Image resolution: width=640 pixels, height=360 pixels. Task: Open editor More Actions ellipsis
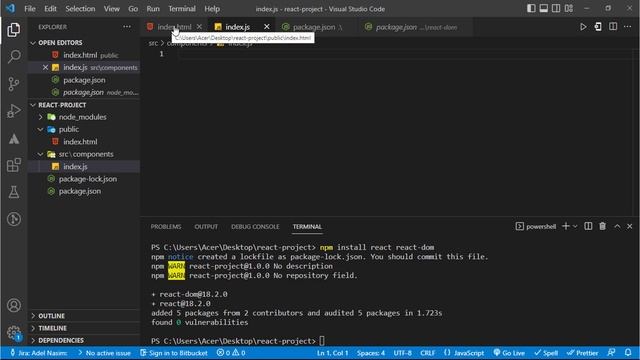click(x=628, y=27)
